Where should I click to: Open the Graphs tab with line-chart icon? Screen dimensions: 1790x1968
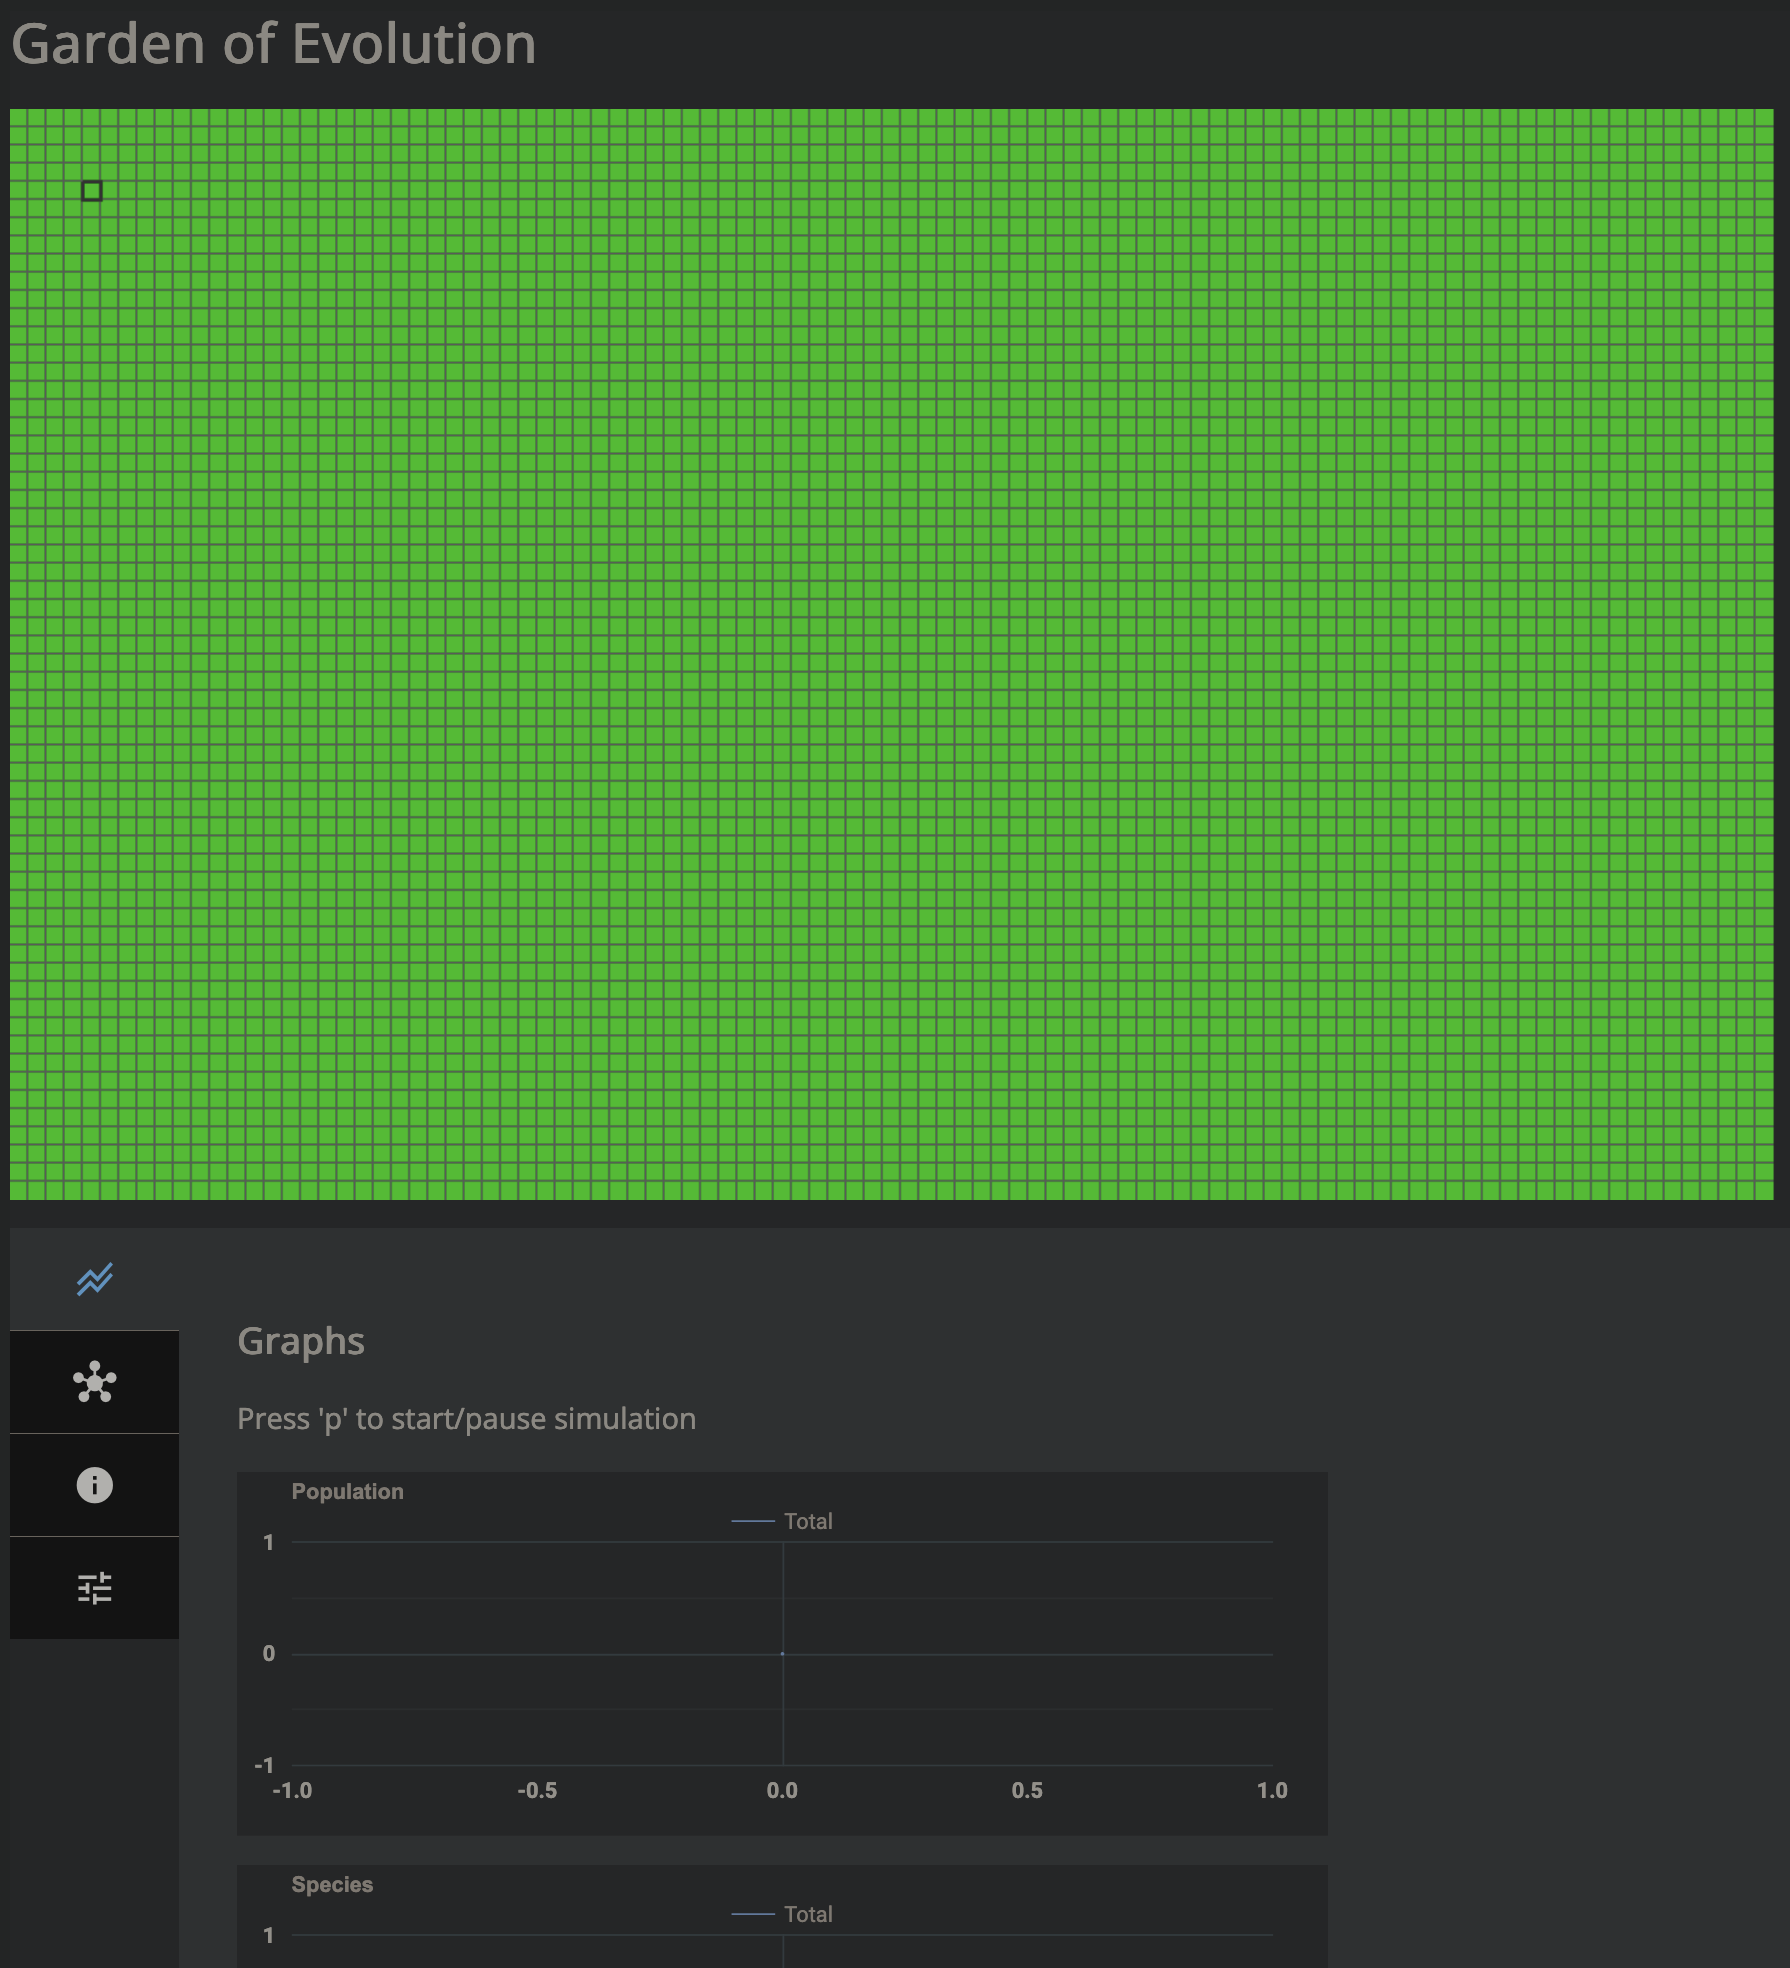tap(94, 1279)
